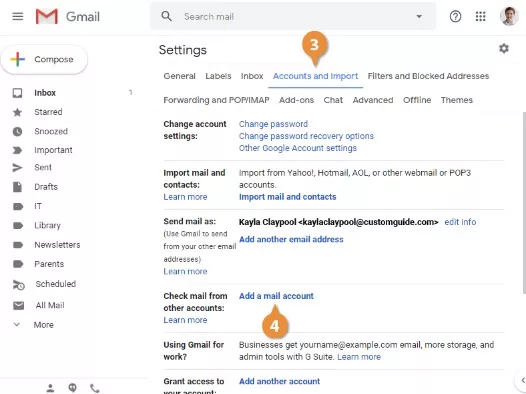Switch to the Inbox settings tab

pos(252,76)
